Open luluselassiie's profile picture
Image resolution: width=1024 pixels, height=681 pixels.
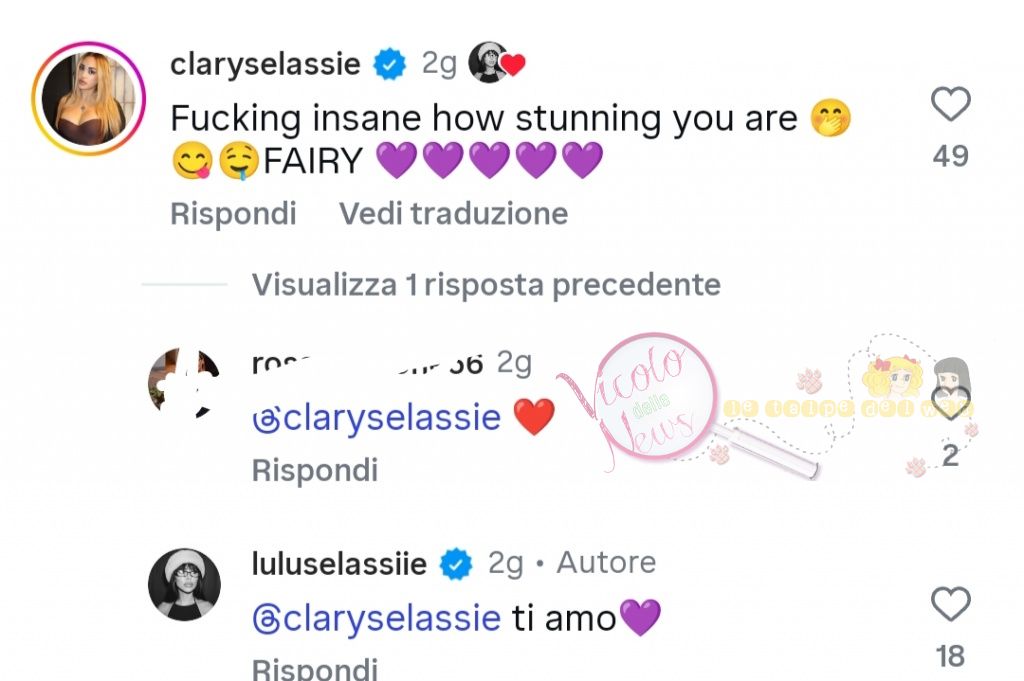click(x=184, y=584)
